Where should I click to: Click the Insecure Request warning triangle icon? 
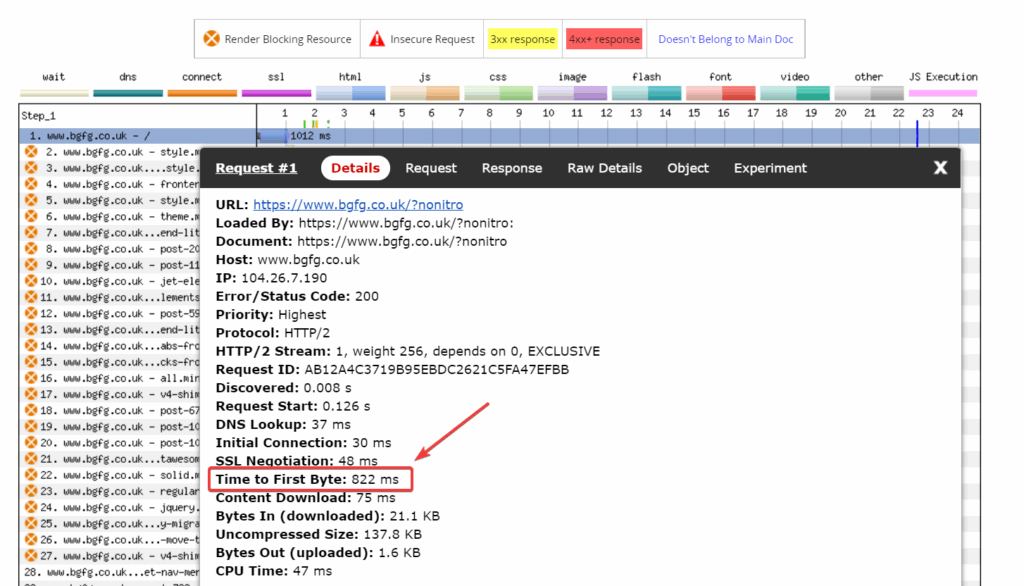376,39
